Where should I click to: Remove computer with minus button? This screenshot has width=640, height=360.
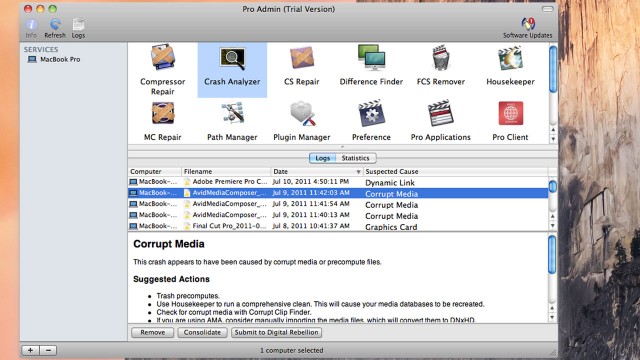(48, 350)
